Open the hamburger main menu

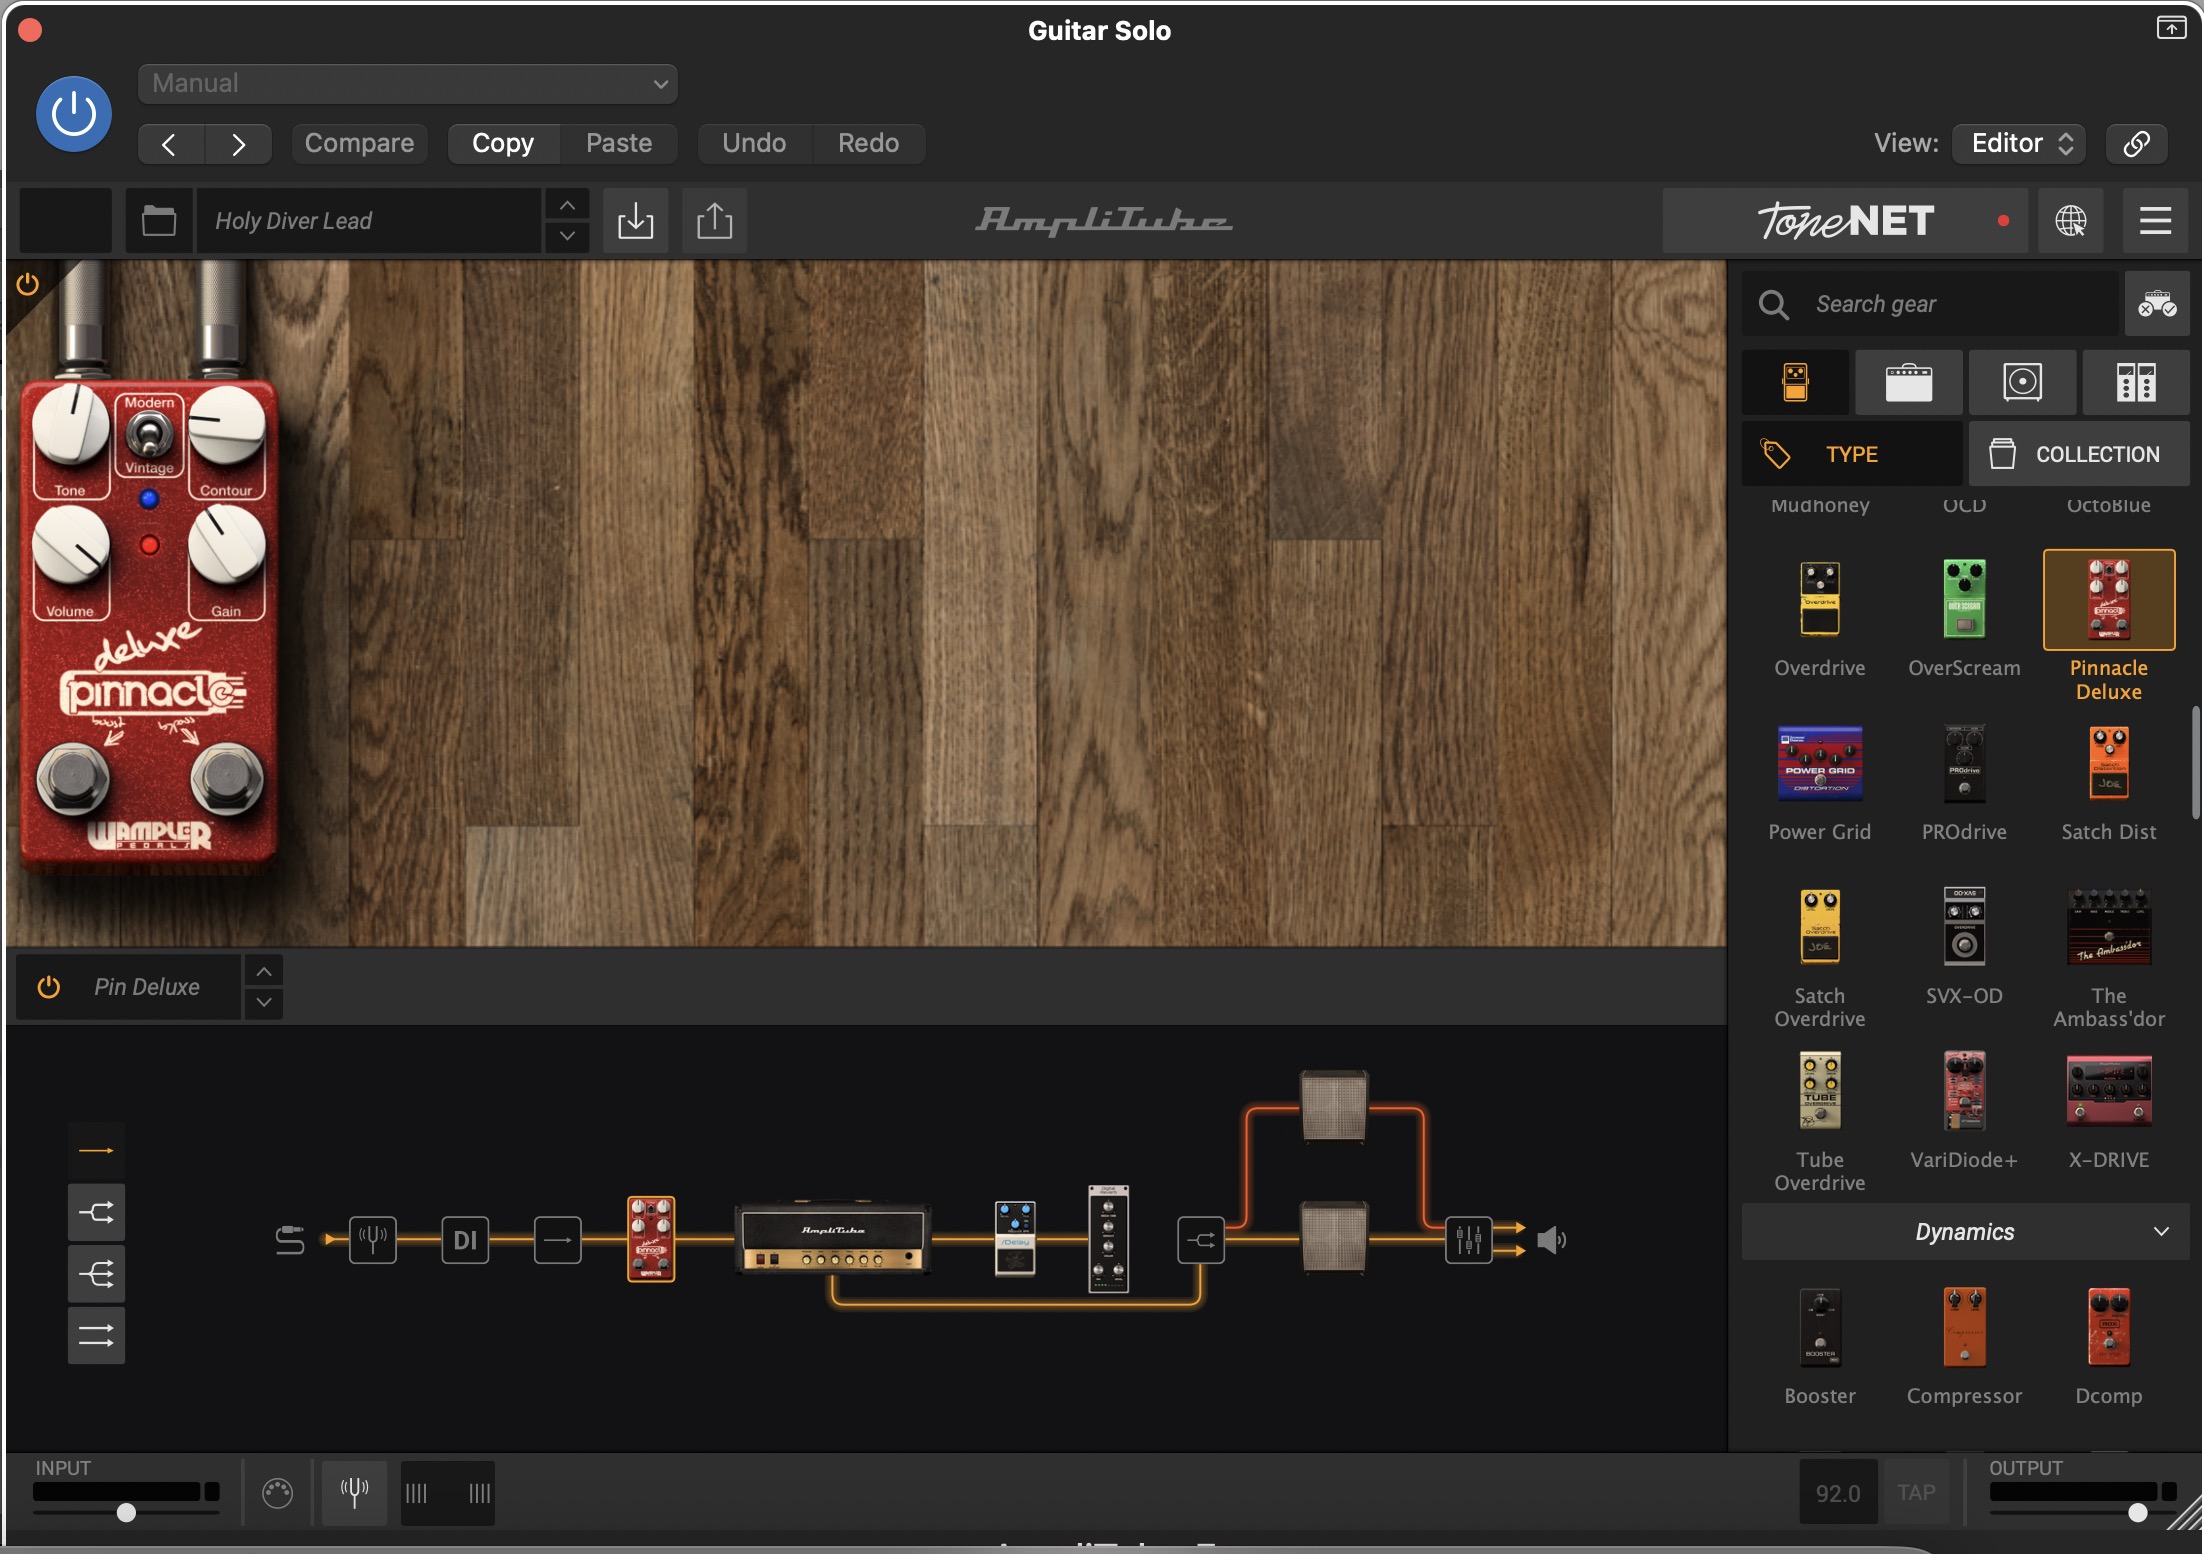coord(2155,220)
